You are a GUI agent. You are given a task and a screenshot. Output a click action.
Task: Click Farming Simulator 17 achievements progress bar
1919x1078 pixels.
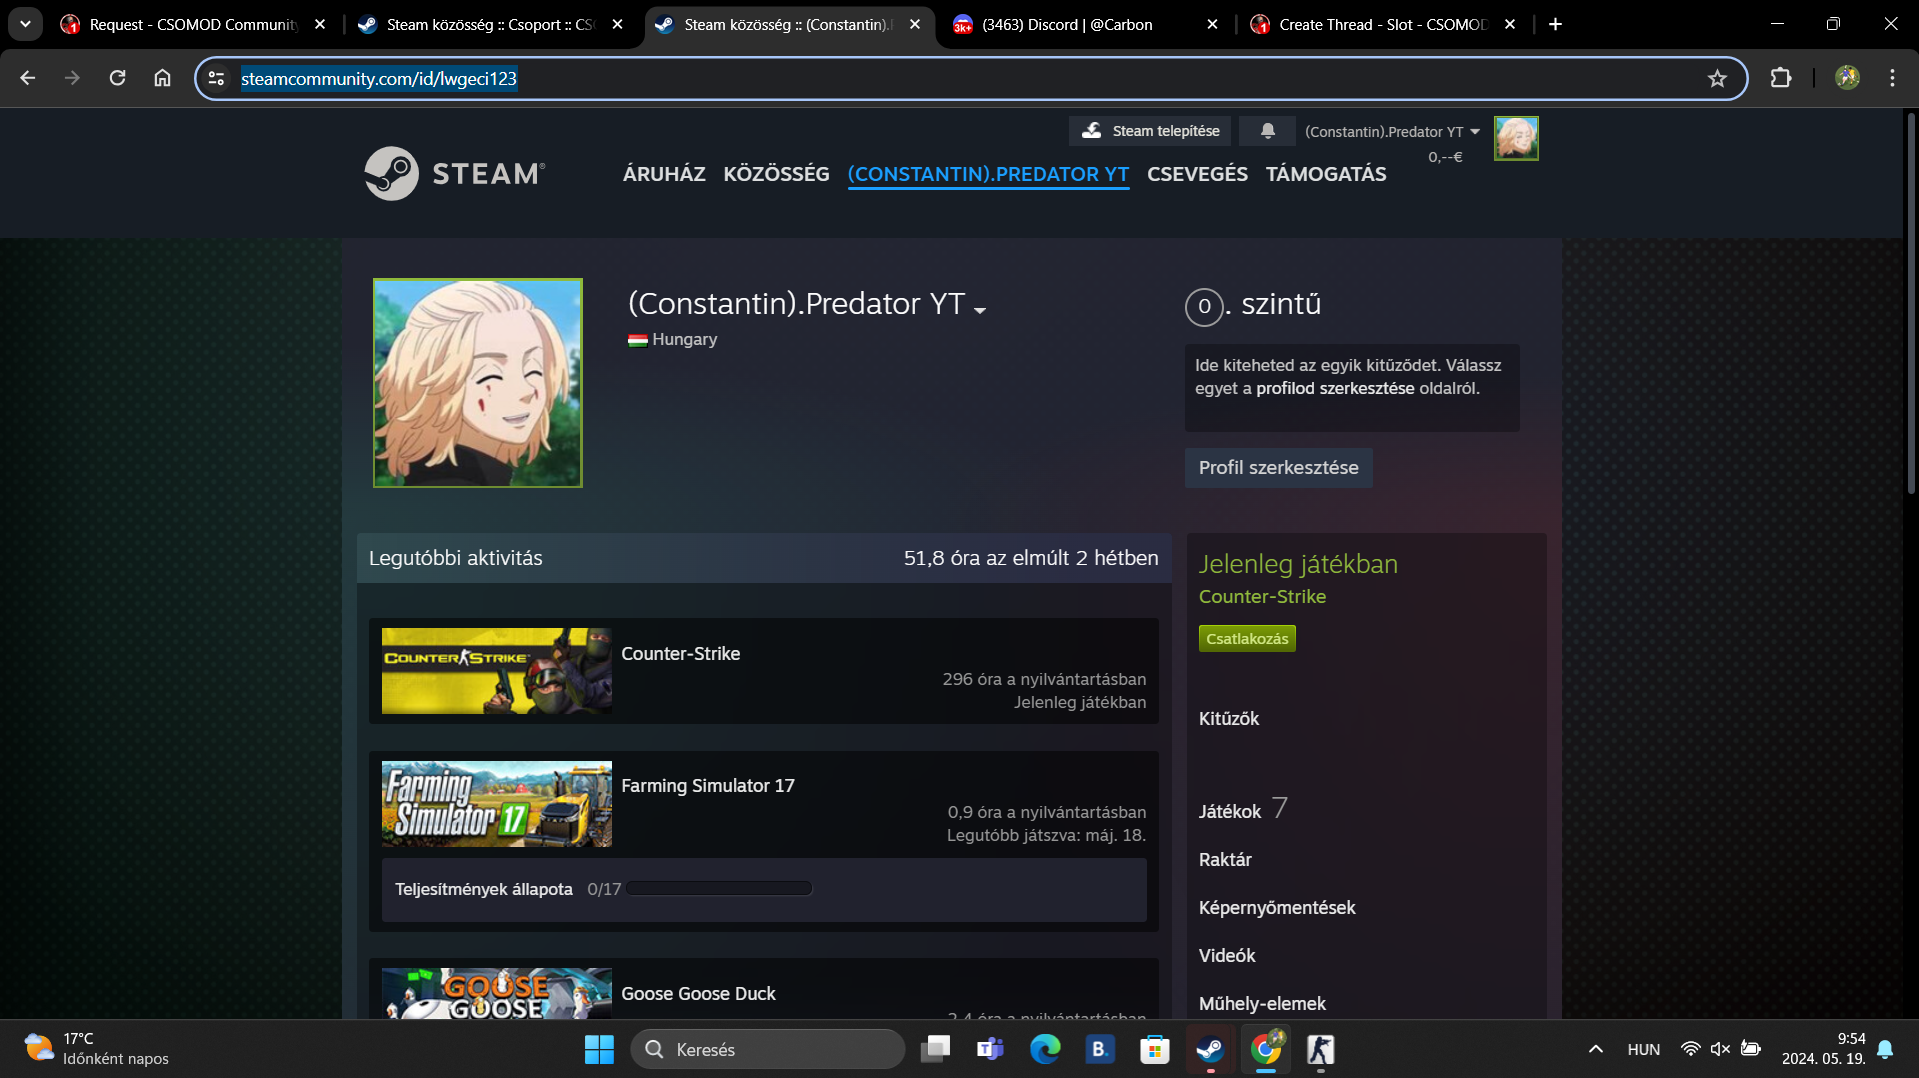[720, 889]
